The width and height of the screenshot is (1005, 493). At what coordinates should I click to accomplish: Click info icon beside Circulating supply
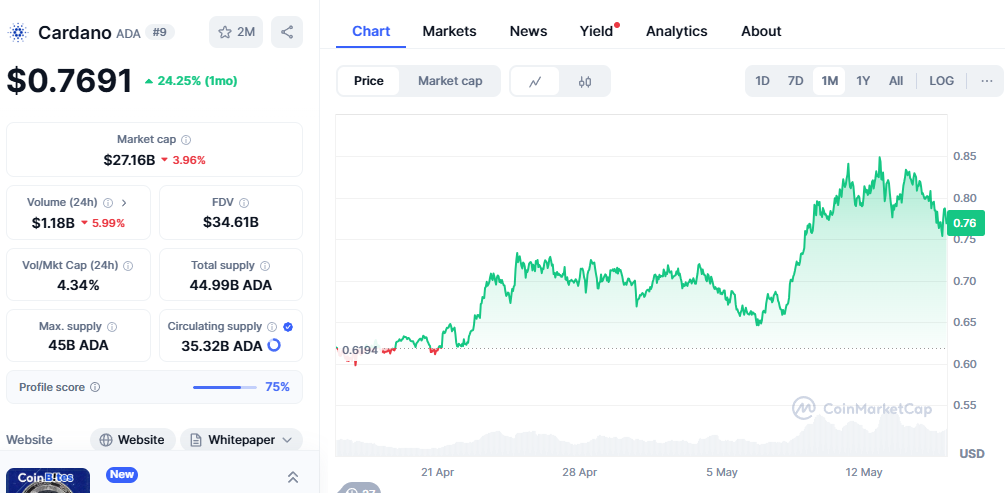(272, 327)
